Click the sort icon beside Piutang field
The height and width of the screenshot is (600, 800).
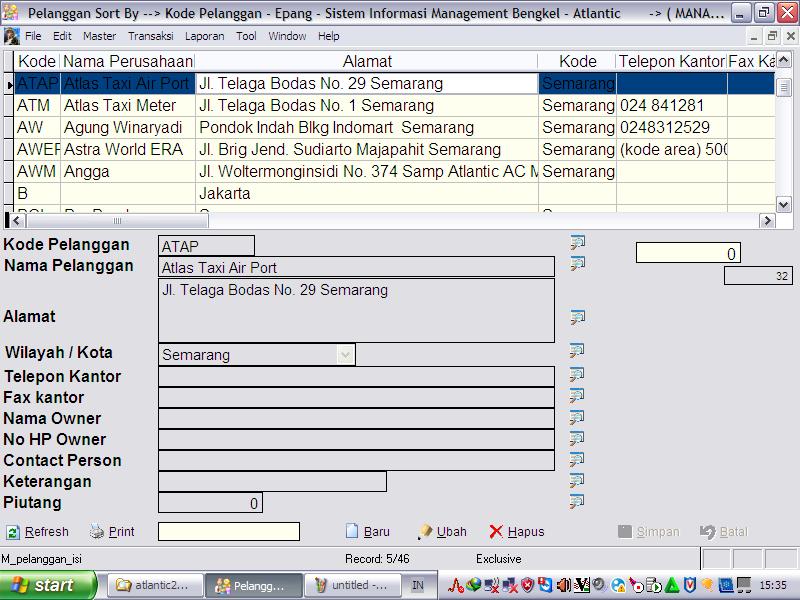pyautogui.click(x=577, y=502)
